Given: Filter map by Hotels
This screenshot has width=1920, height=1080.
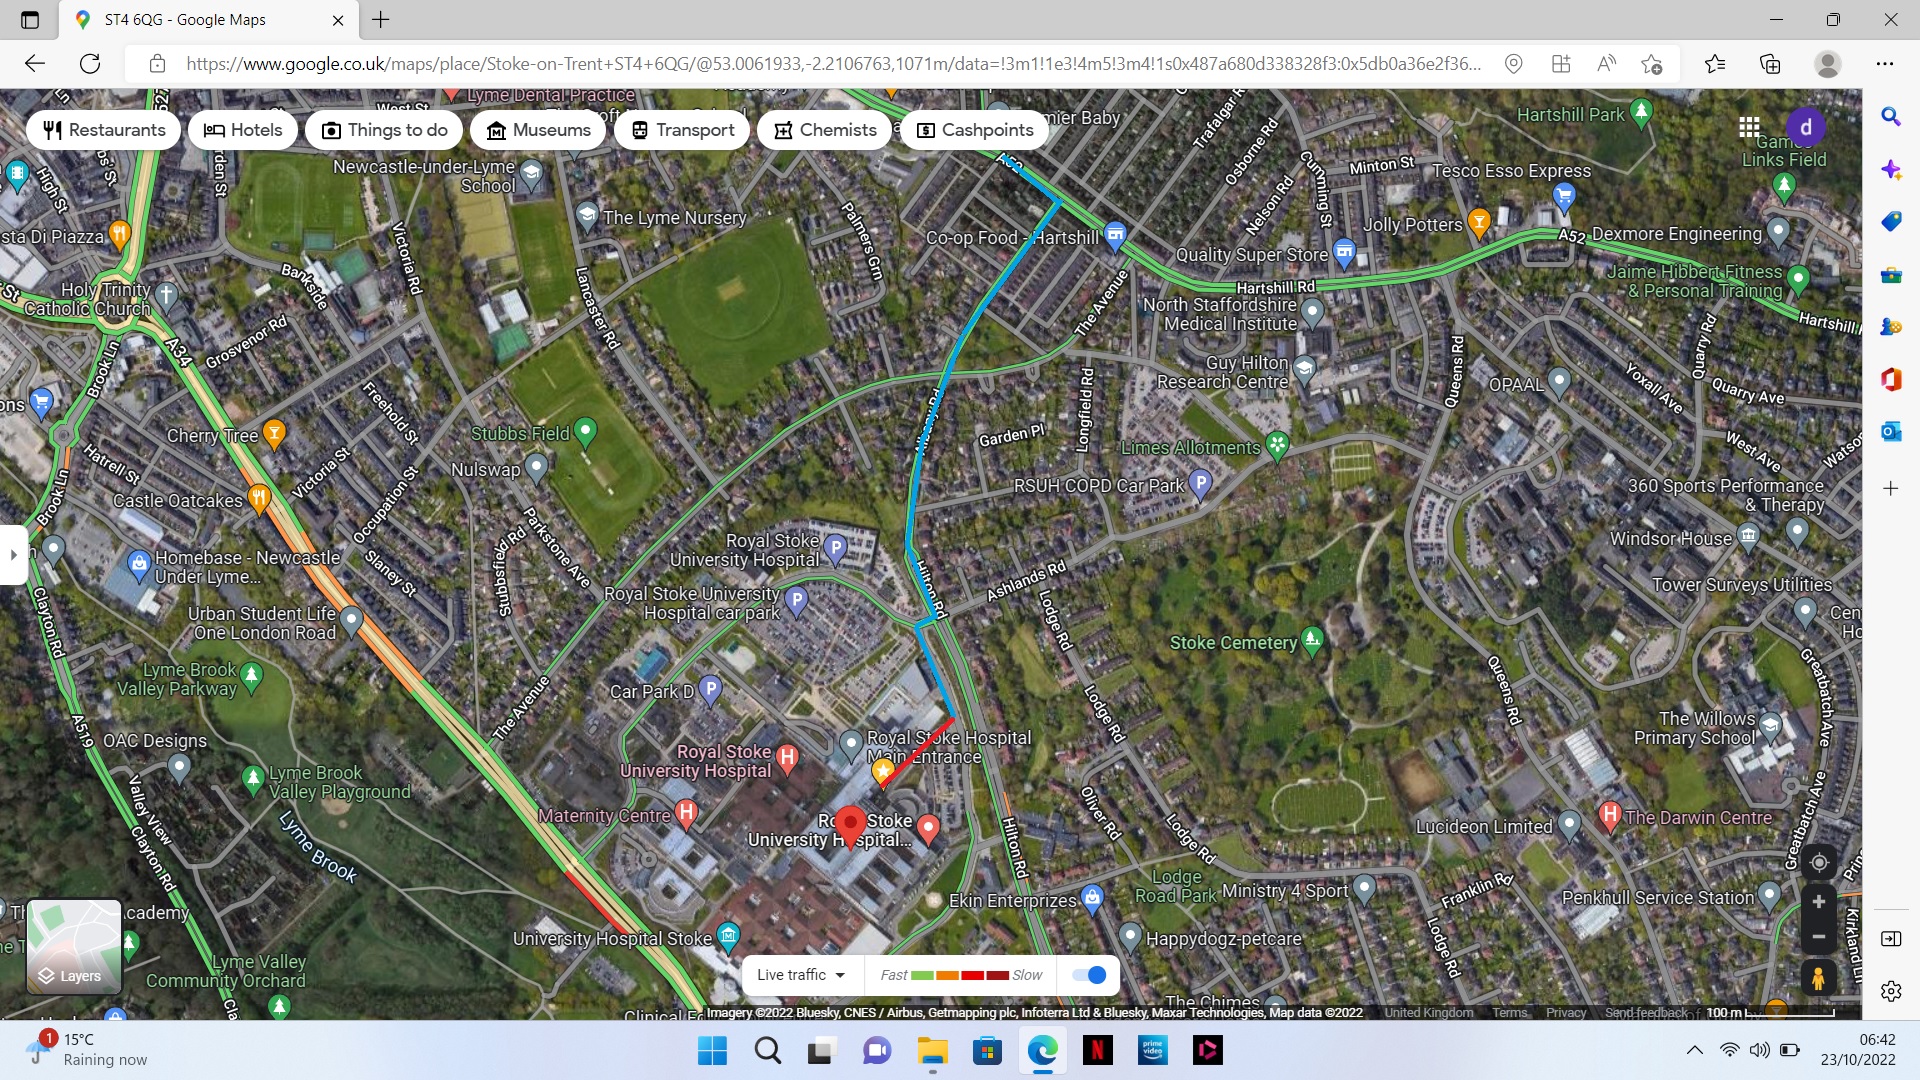Looking at the screenshot, I should coord(243,130).
